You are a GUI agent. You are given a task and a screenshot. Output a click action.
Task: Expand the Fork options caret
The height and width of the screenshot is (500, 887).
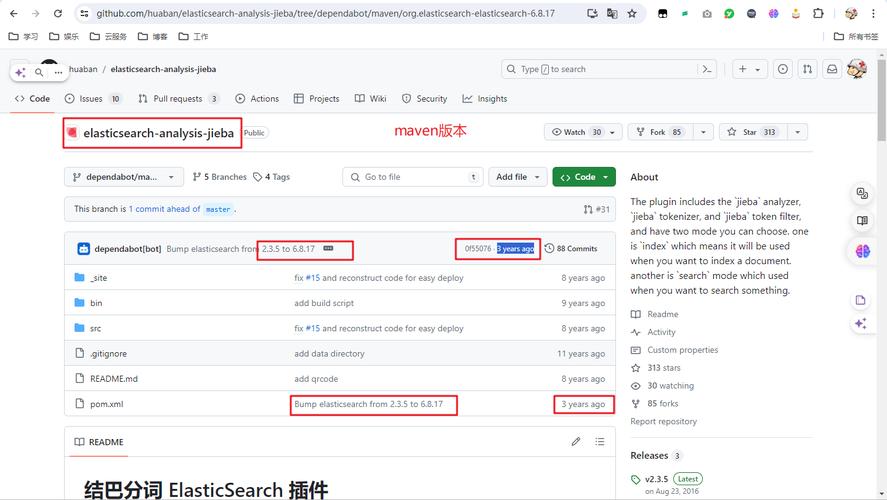703,132
